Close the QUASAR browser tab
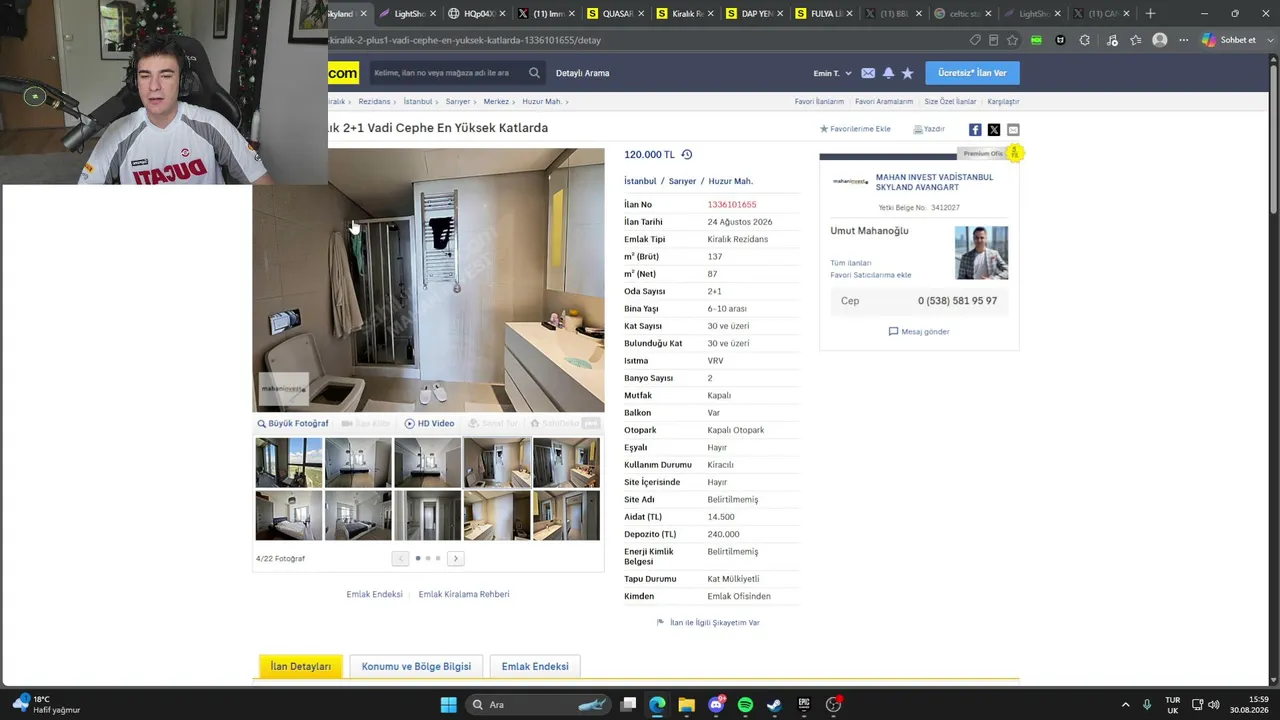This screenshot has height=720, width=1280. tap(641, 14)
